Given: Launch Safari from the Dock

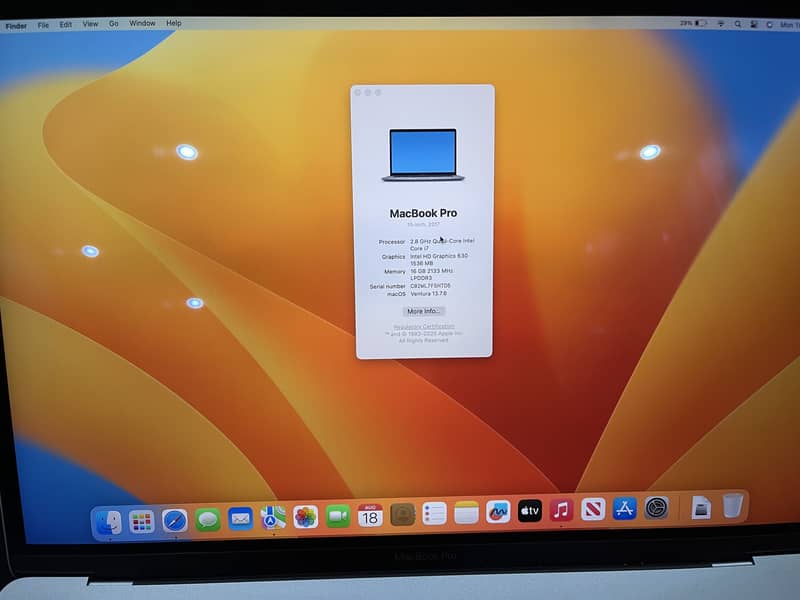Looking at the screenshot, I should [x=174, y=521].
